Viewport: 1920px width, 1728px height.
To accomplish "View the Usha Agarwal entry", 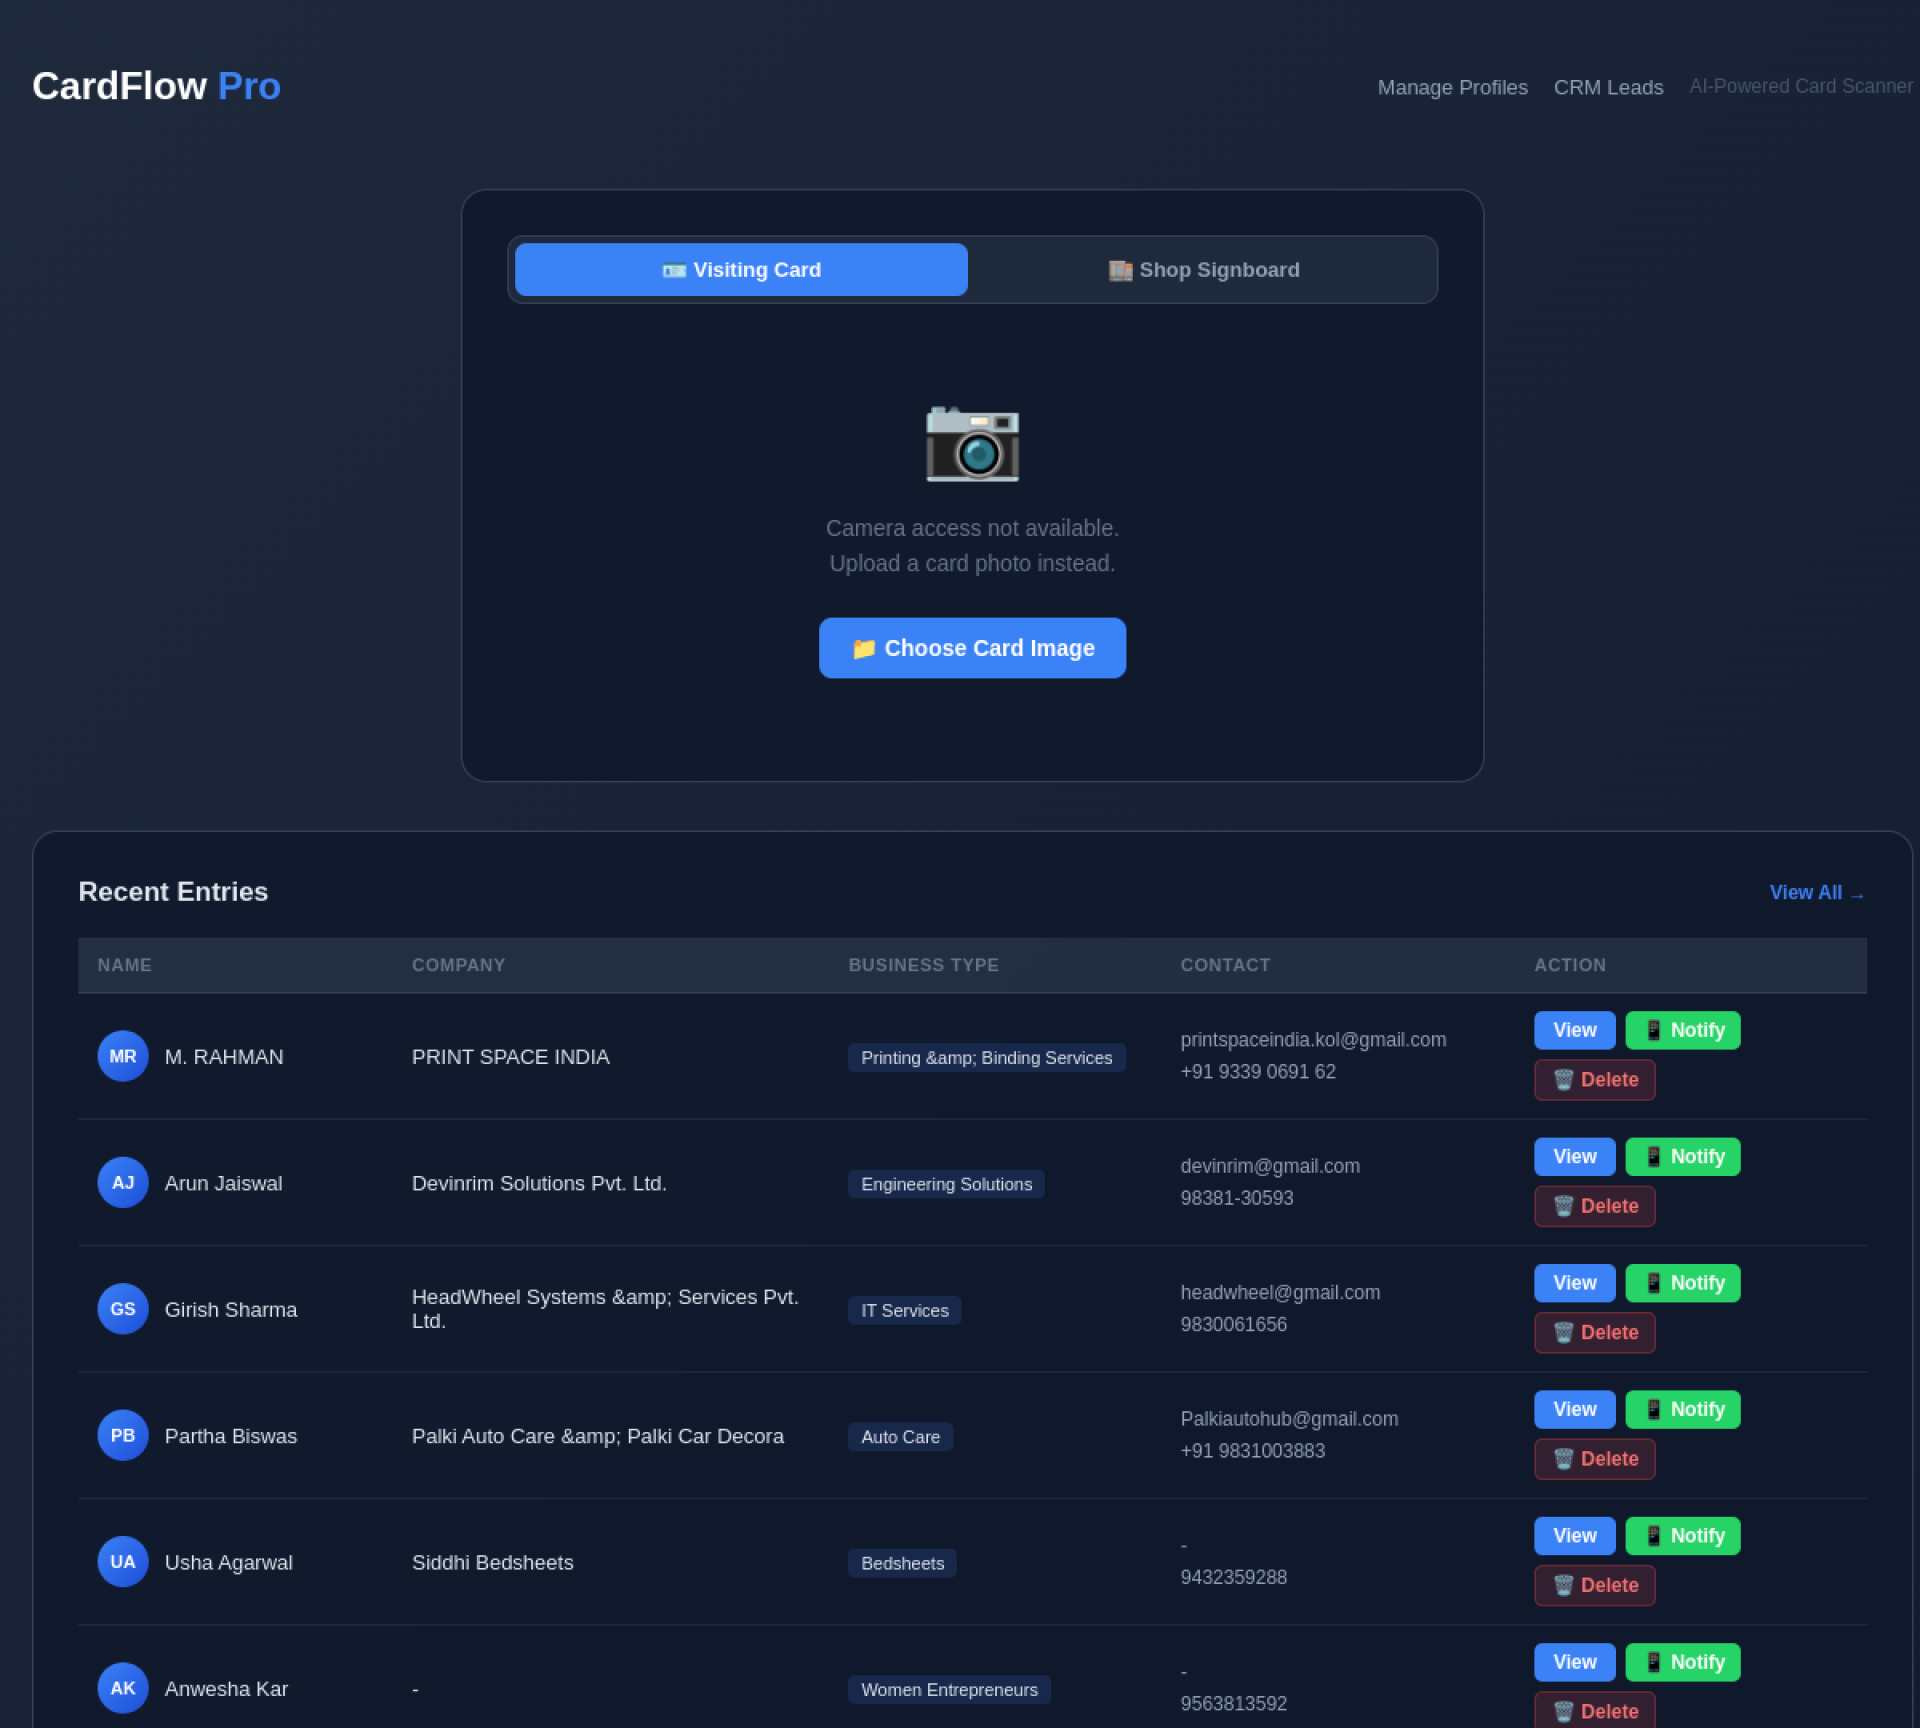I will pos(1574,1536).
